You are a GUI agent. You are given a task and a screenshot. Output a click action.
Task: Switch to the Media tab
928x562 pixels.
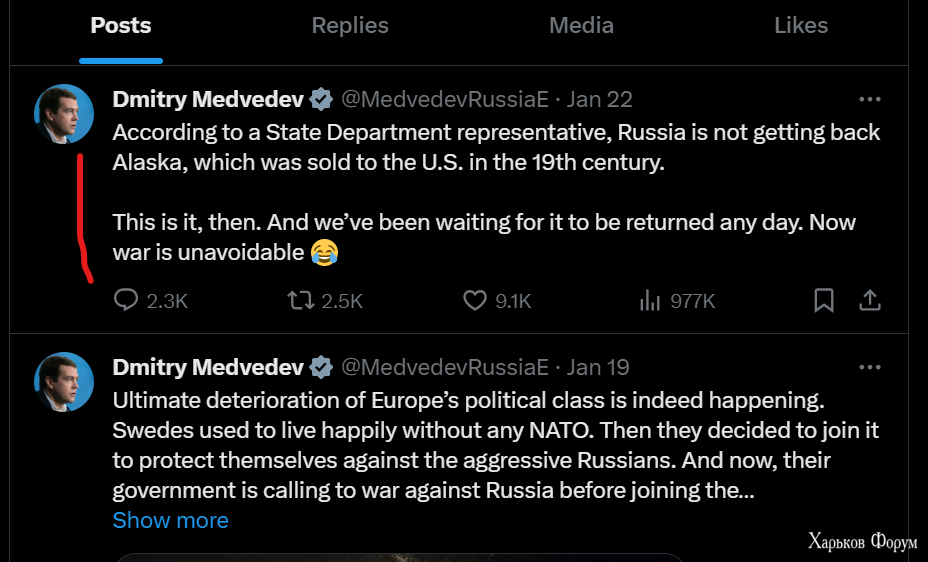coord(581,25)
